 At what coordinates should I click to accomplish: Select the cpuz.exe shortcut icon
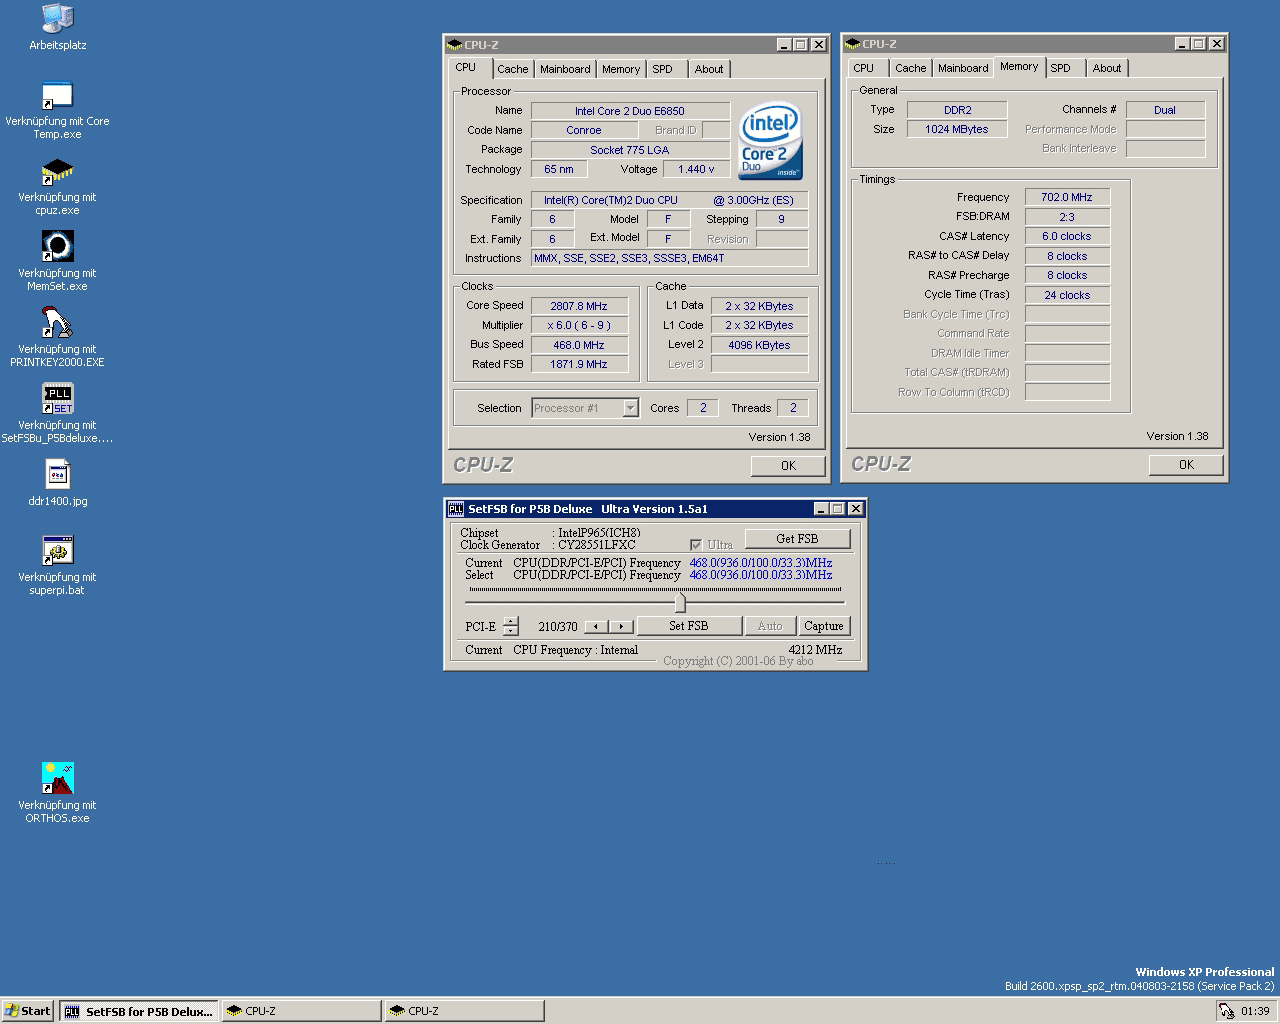pyautogui.click(x=57, y=172)
